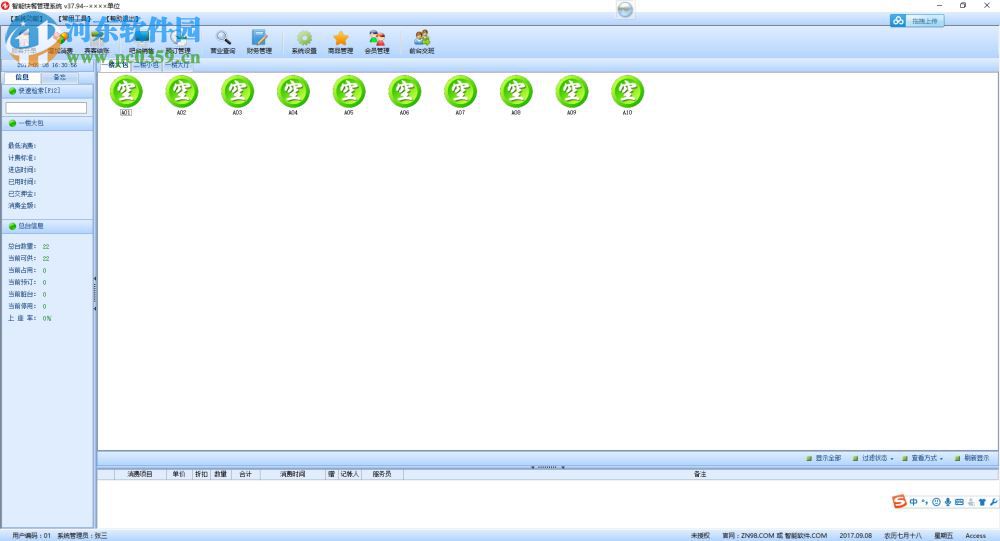
Task: Switch to the 一楼大包 room tab
Action: [x=115, y=65]
